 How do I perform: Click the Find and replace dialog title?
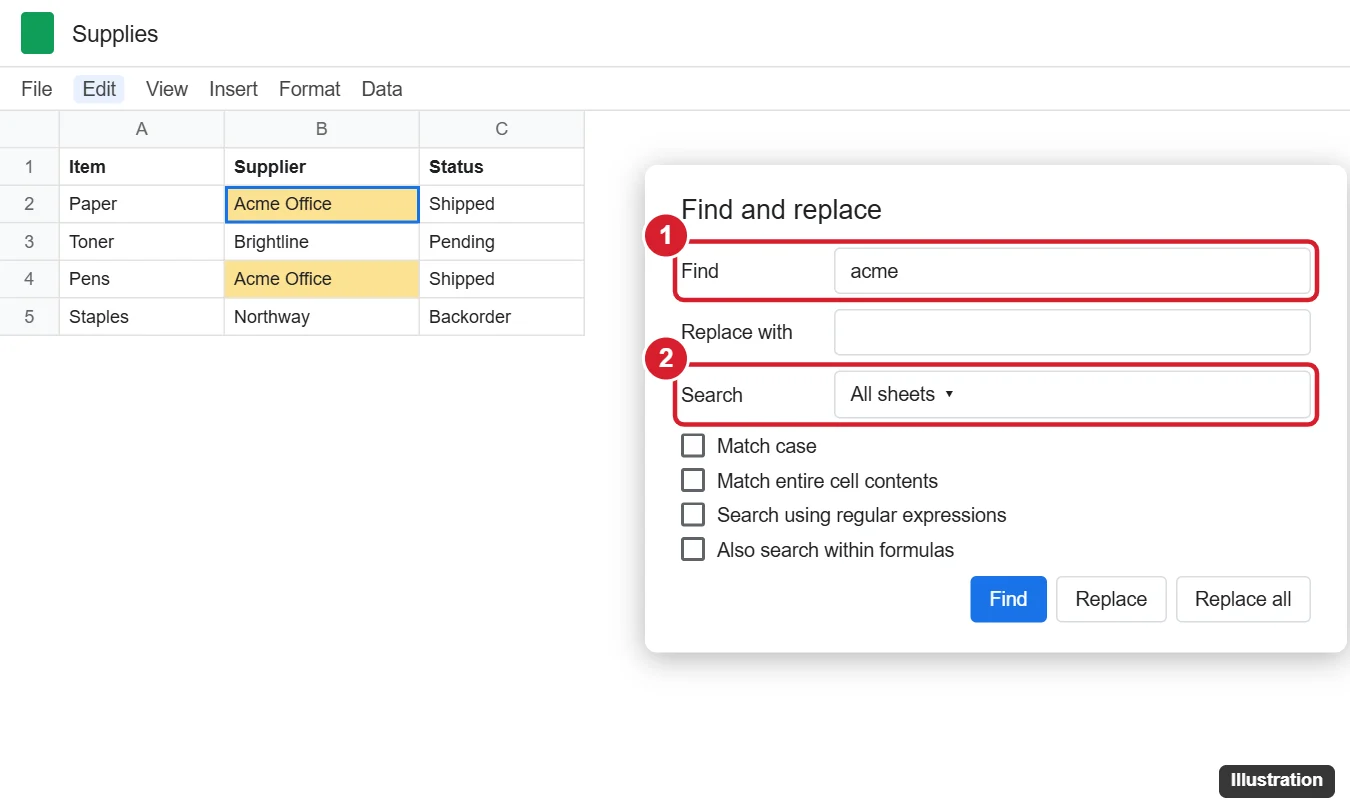tap(781, 210)
